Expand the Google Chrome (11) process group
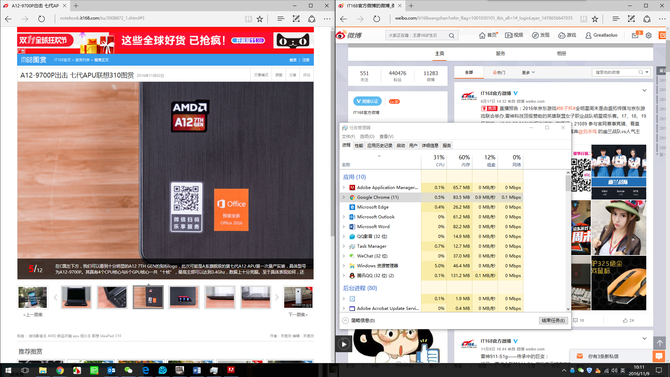The width and height of the screenshot is (670, 377). pos(344,197)
